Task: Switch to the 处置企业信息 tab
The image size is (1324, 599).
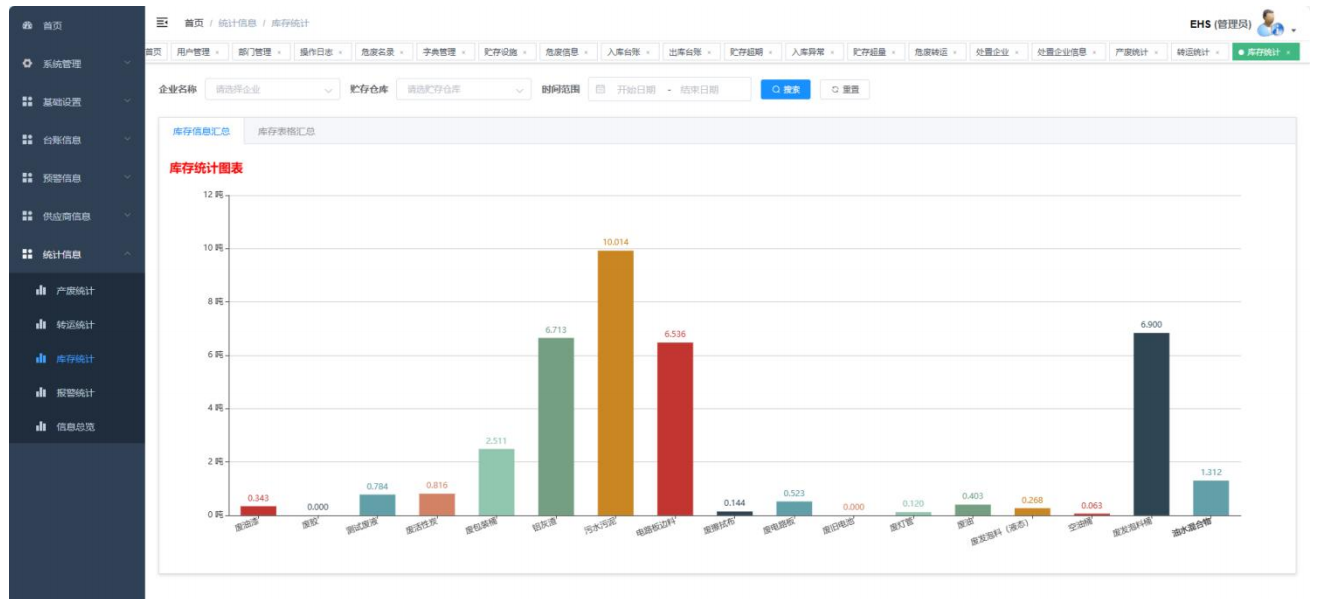Action: pos(1068,52)
